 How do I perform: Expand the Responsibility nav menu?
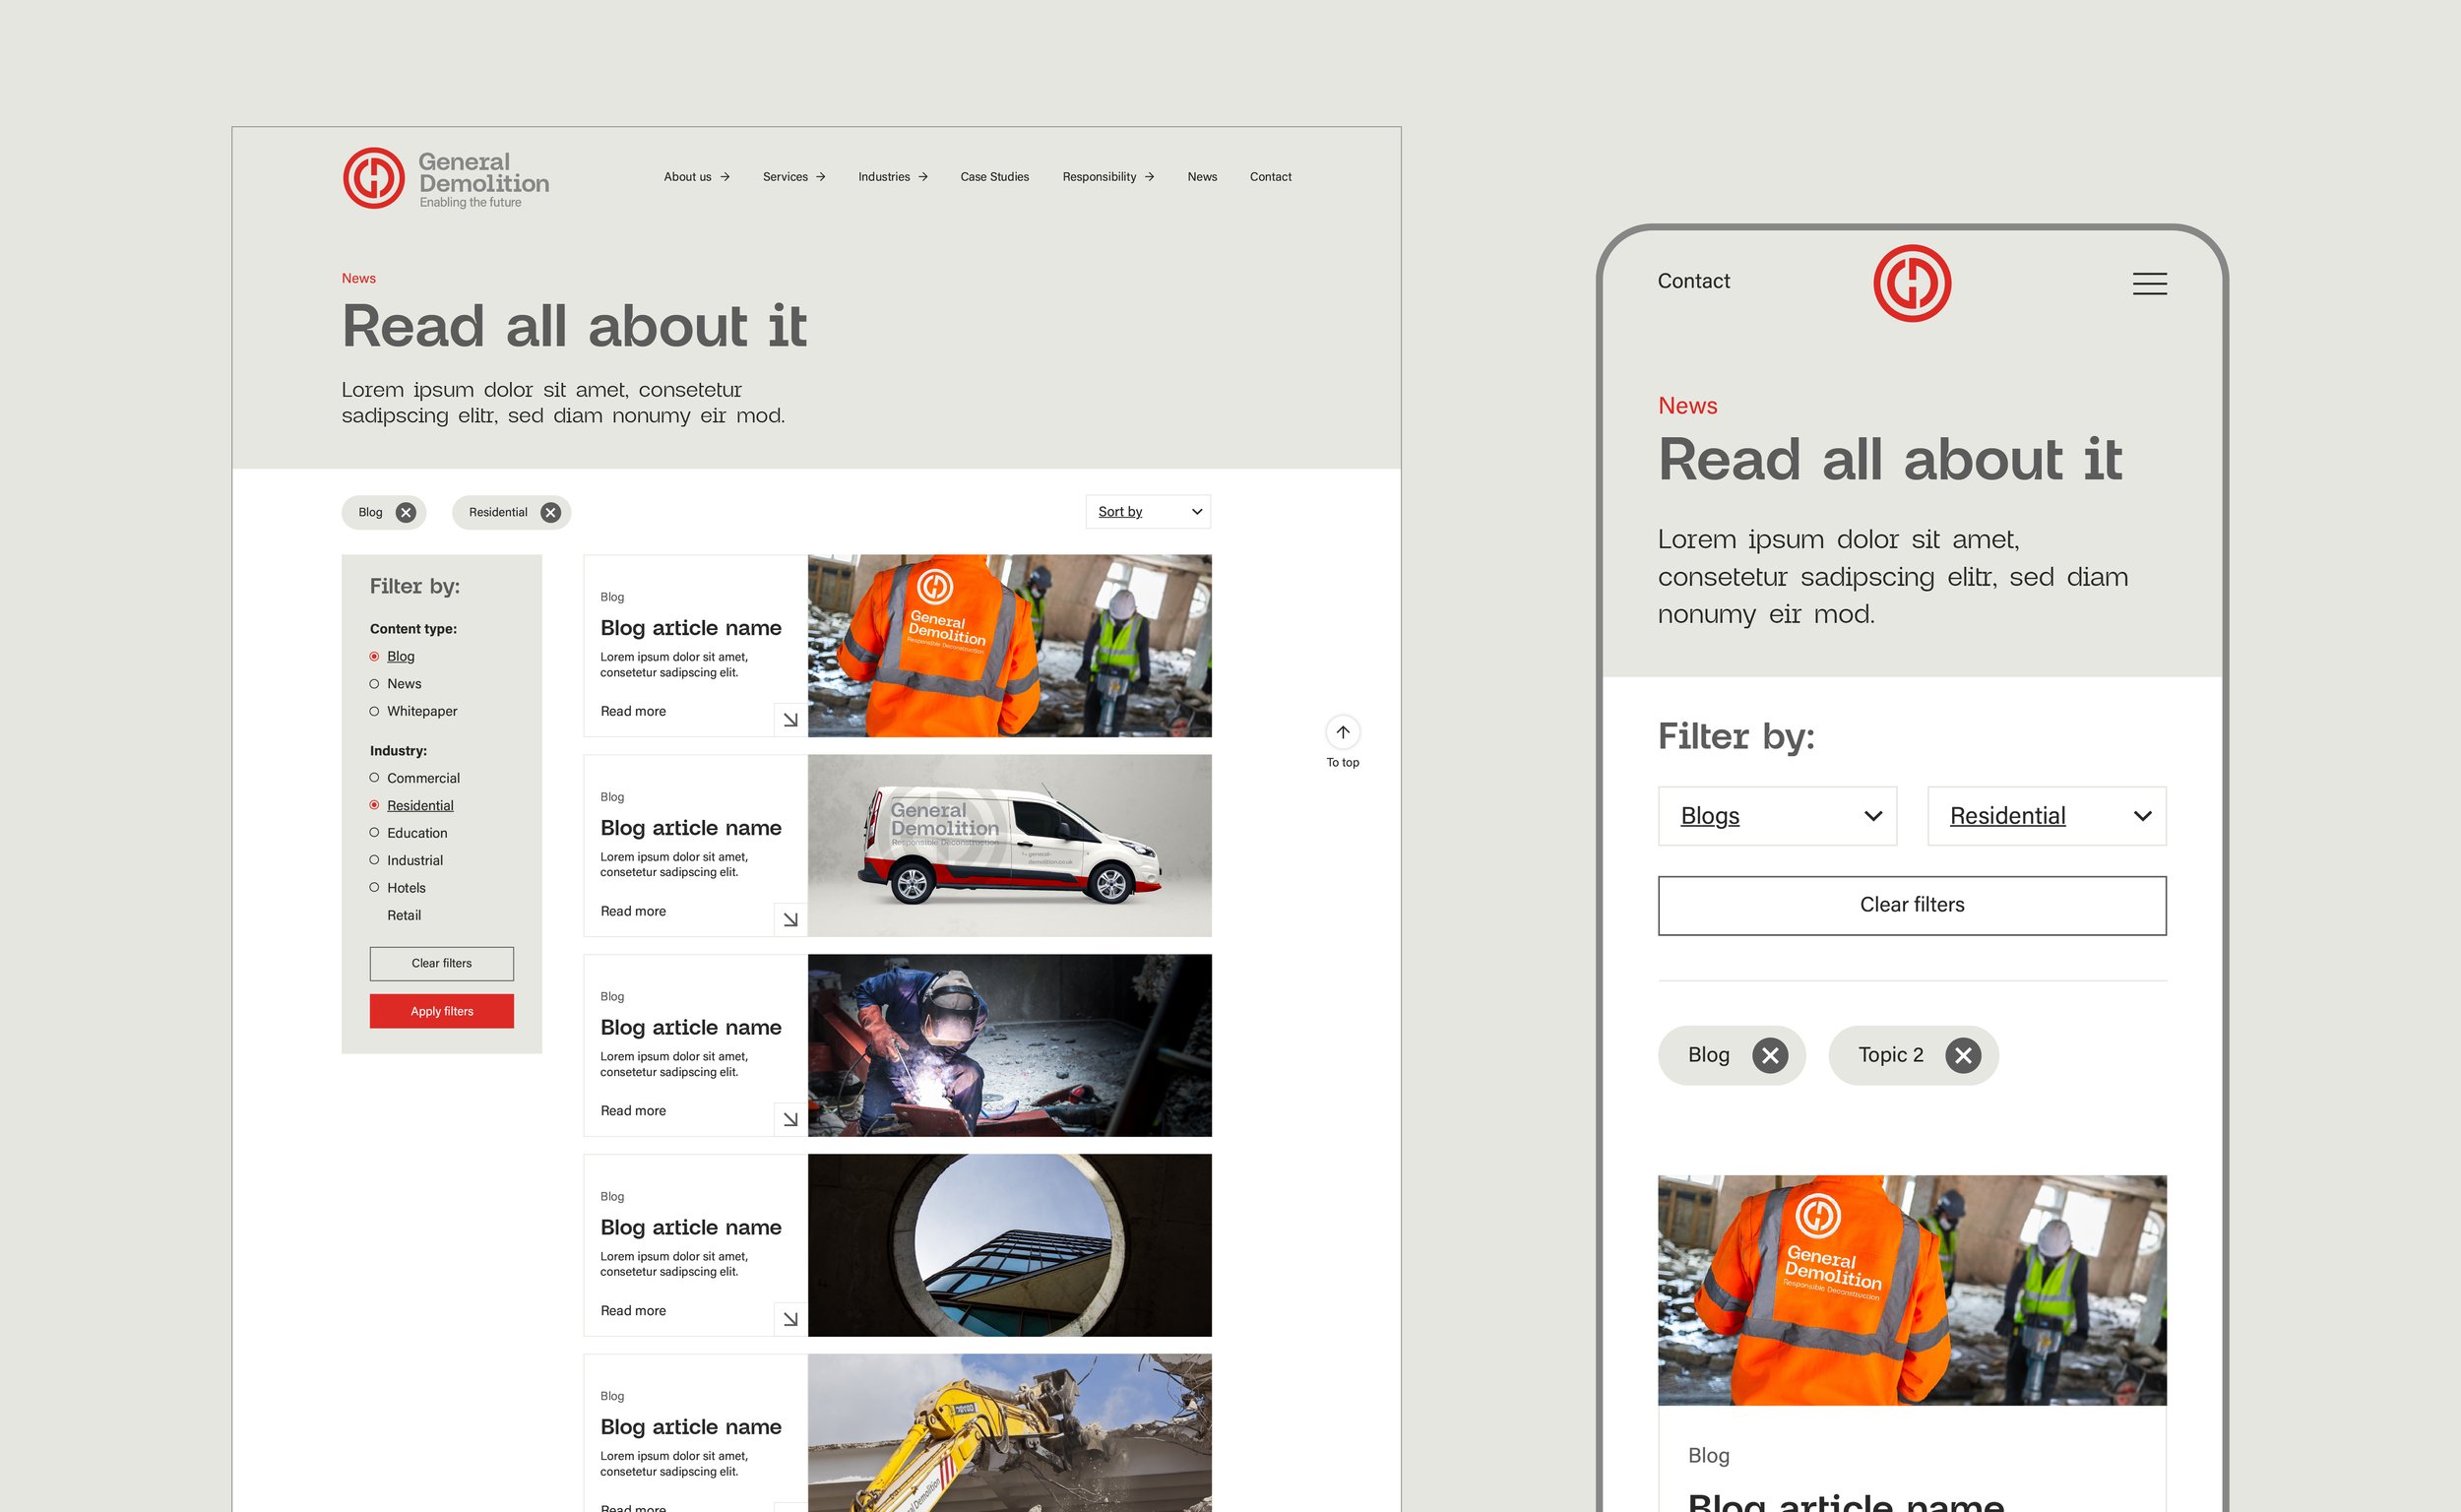[1108, 177]
